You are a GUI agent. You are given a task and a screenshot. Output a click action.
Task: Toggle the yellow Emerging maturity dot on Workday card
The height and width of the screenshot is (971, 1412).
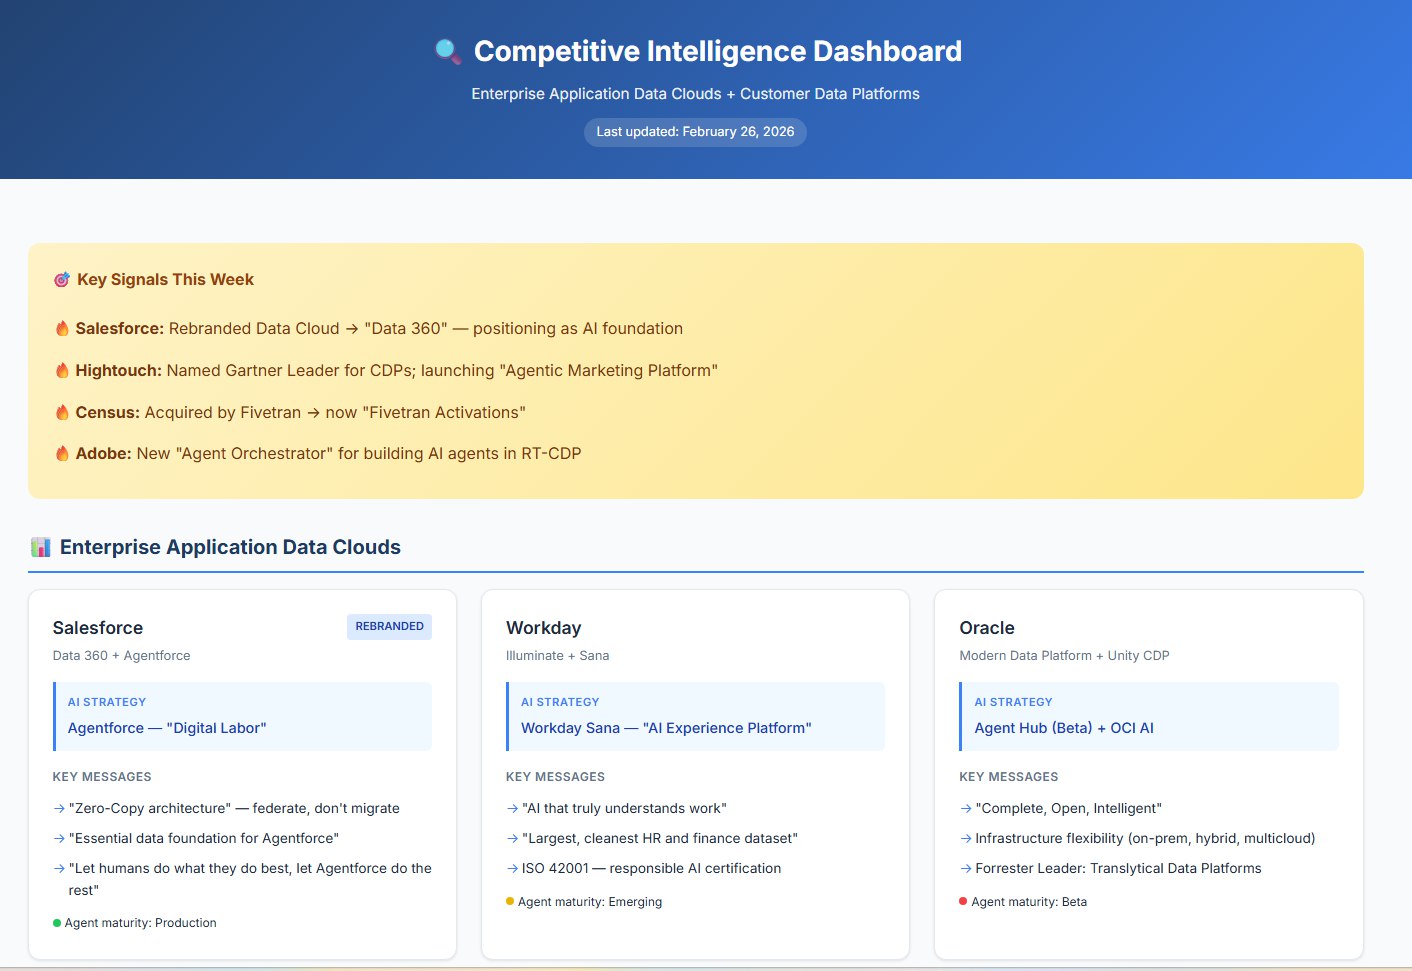510,901
